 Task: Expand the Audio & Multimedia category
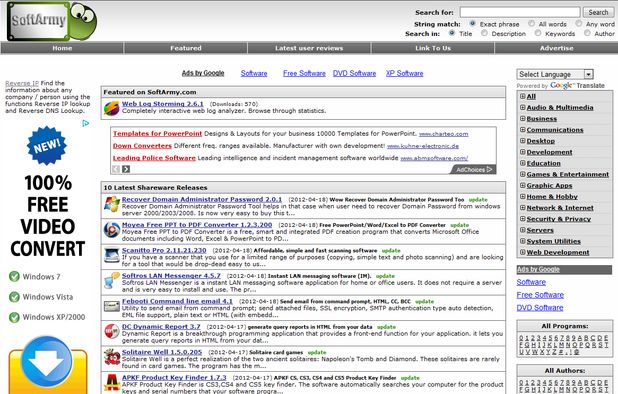pos(522,107)
